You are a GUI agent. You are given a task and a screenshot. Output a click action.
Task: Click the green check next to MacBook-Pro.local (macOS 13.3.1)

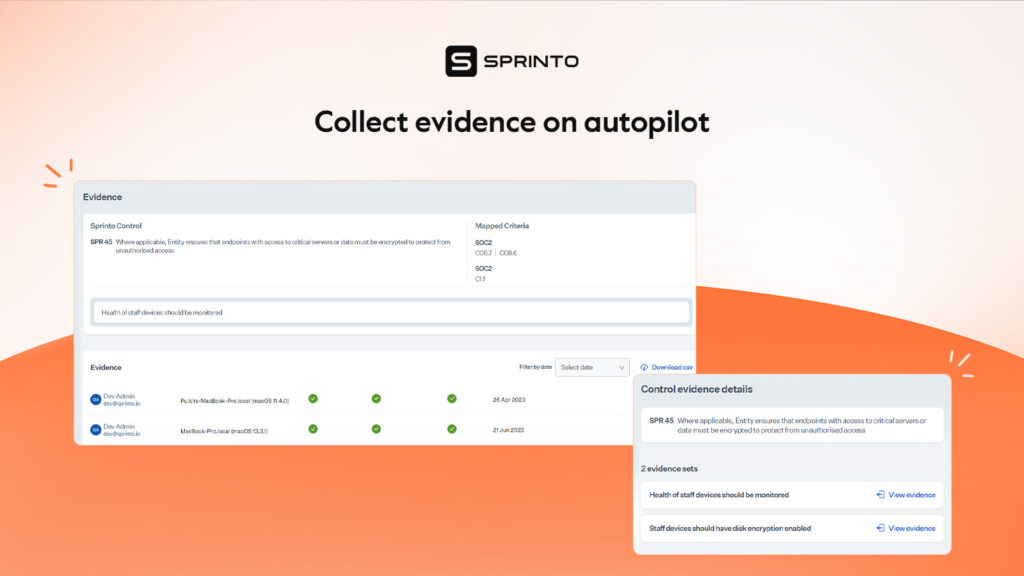[313, 429]
